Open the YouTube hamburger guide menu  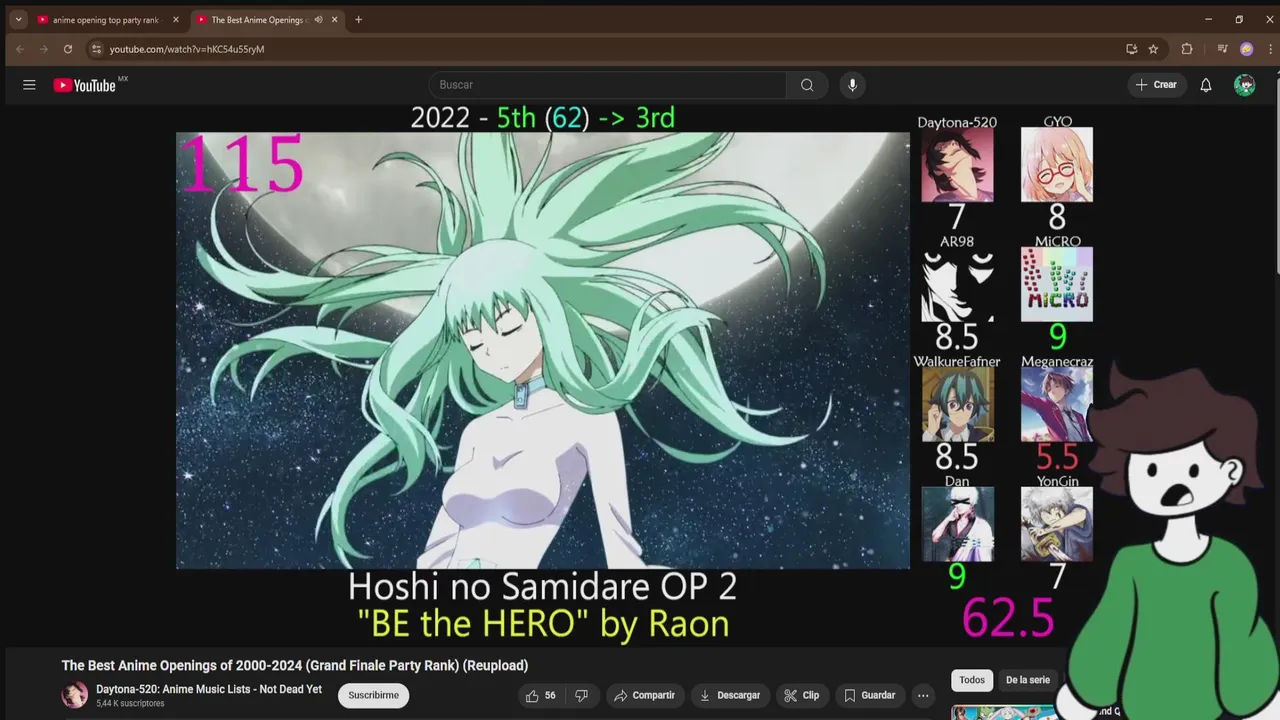[x=29, y=85]
